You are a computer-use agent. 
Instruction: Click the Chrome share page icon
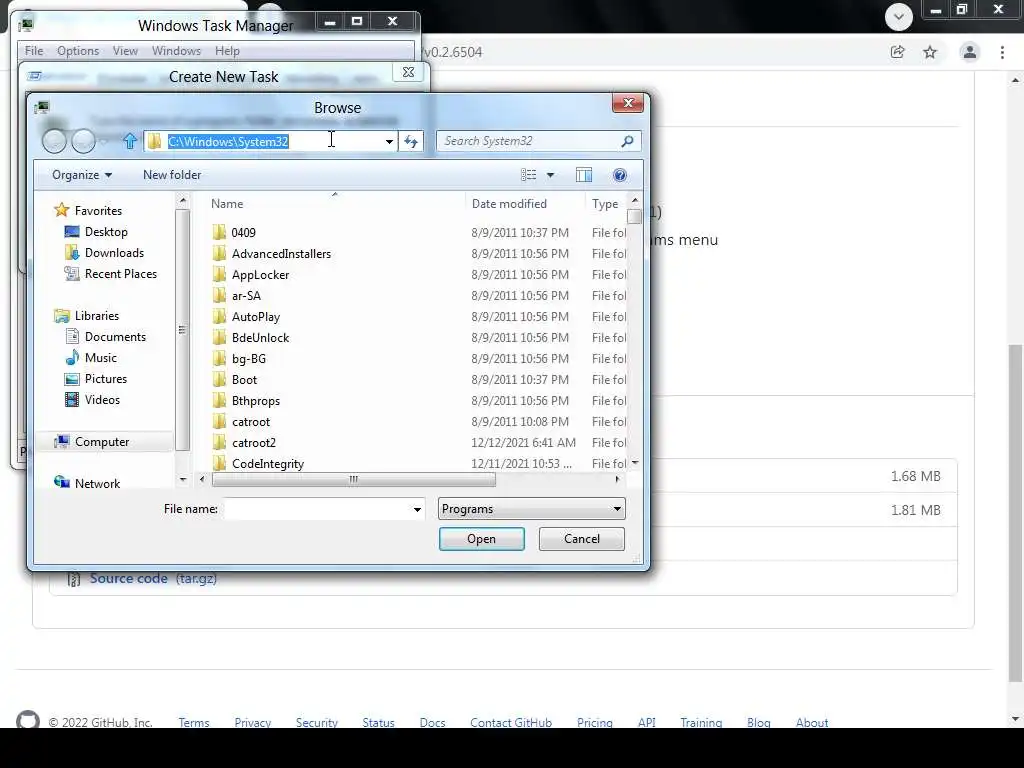[897, 52]
